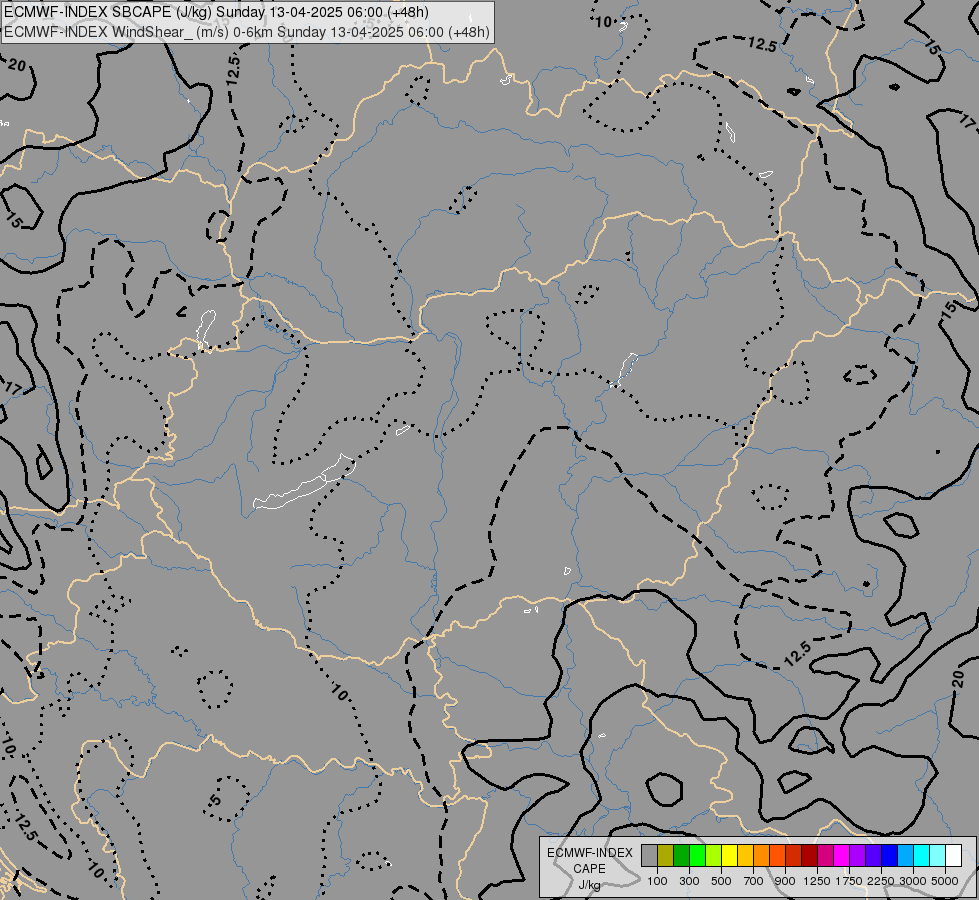Click the 500 legend value
The height and width of the screenshot is (900, 979).
click(721, 881)
